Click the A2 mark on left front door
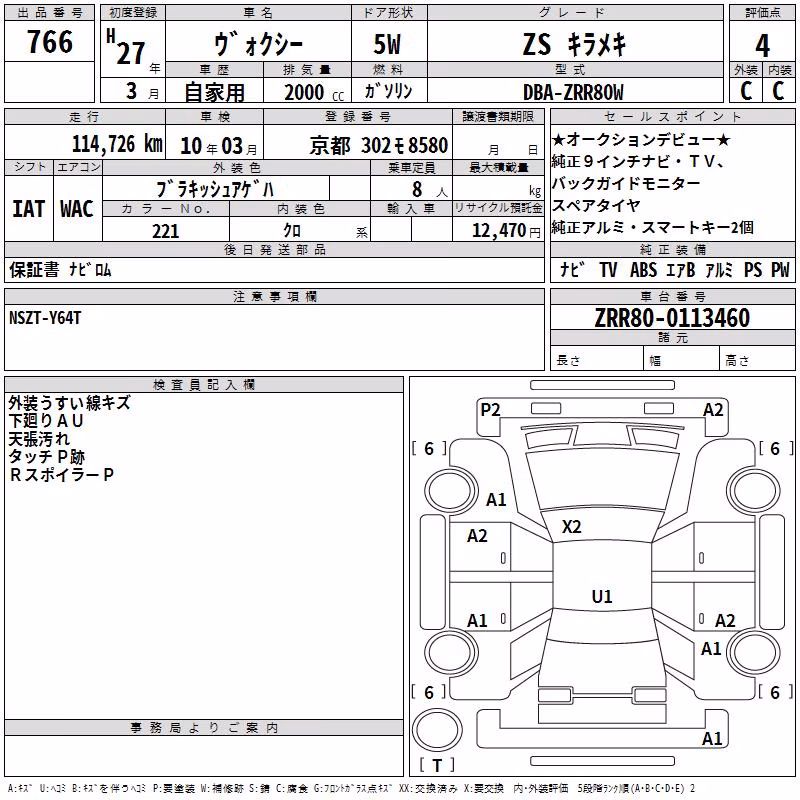The image size is (800, 800). click(477, 536)
